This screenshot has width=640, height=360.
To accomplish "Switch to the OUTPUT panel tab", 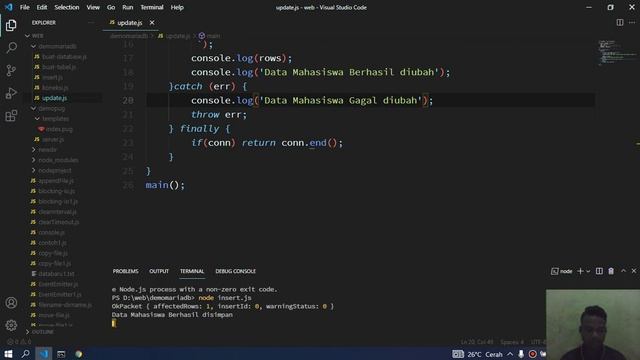I will click(159, 271).
